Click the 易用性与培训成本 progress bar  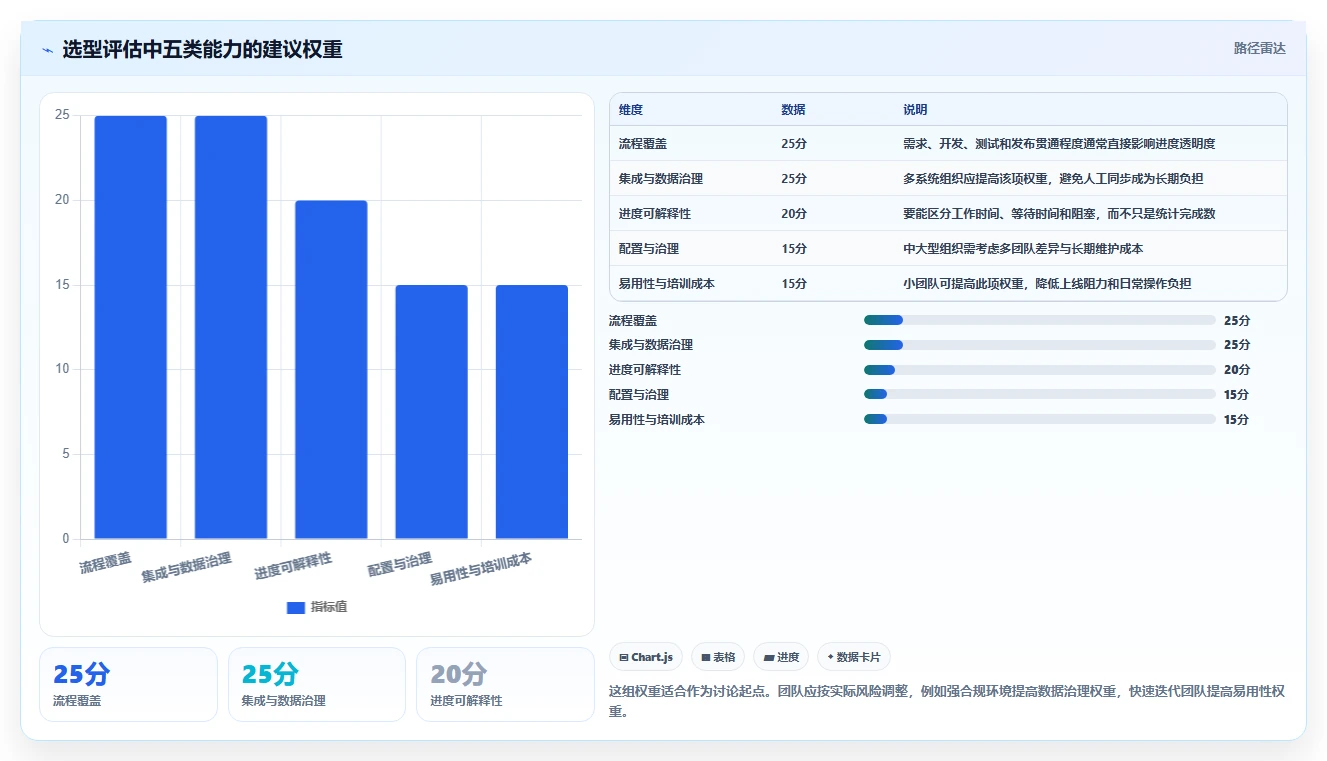click(x=1040, y=420)
